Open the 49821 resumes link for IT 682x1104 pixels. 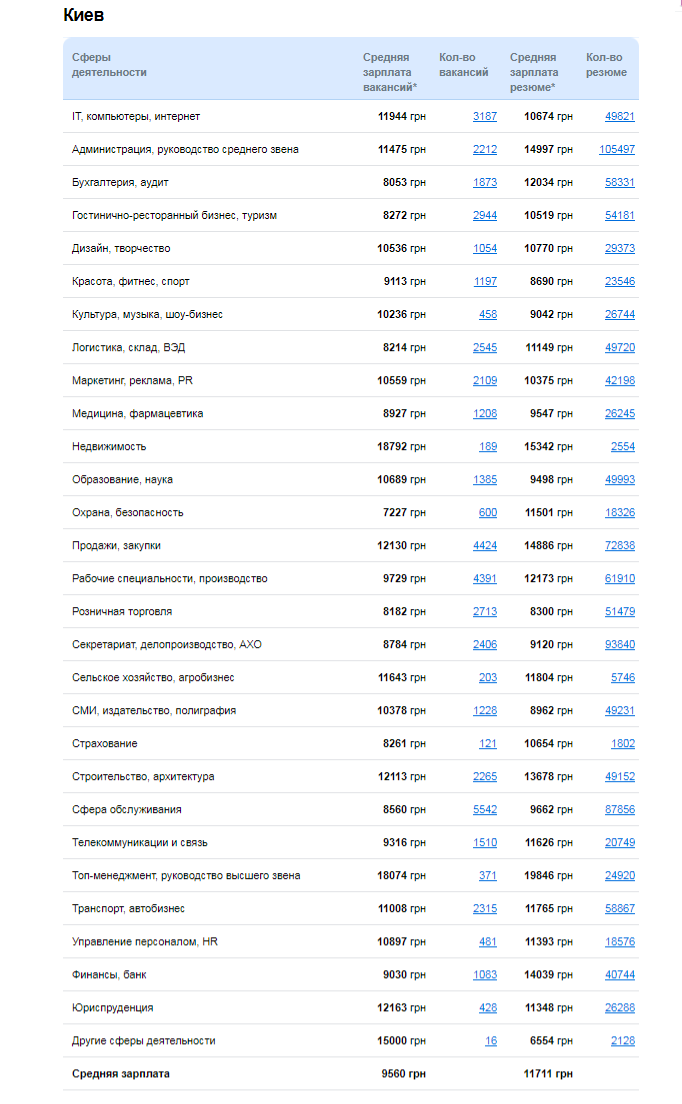pyautogui.click(x=619, y=116)
